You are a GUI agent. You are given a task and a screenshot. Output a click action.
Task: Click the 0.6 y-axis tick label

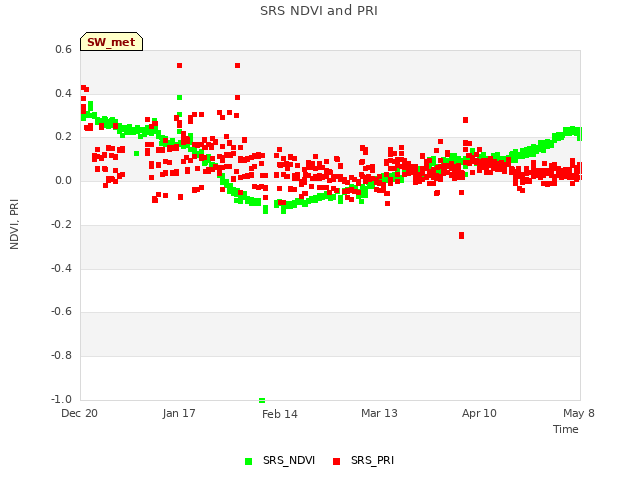63,49
